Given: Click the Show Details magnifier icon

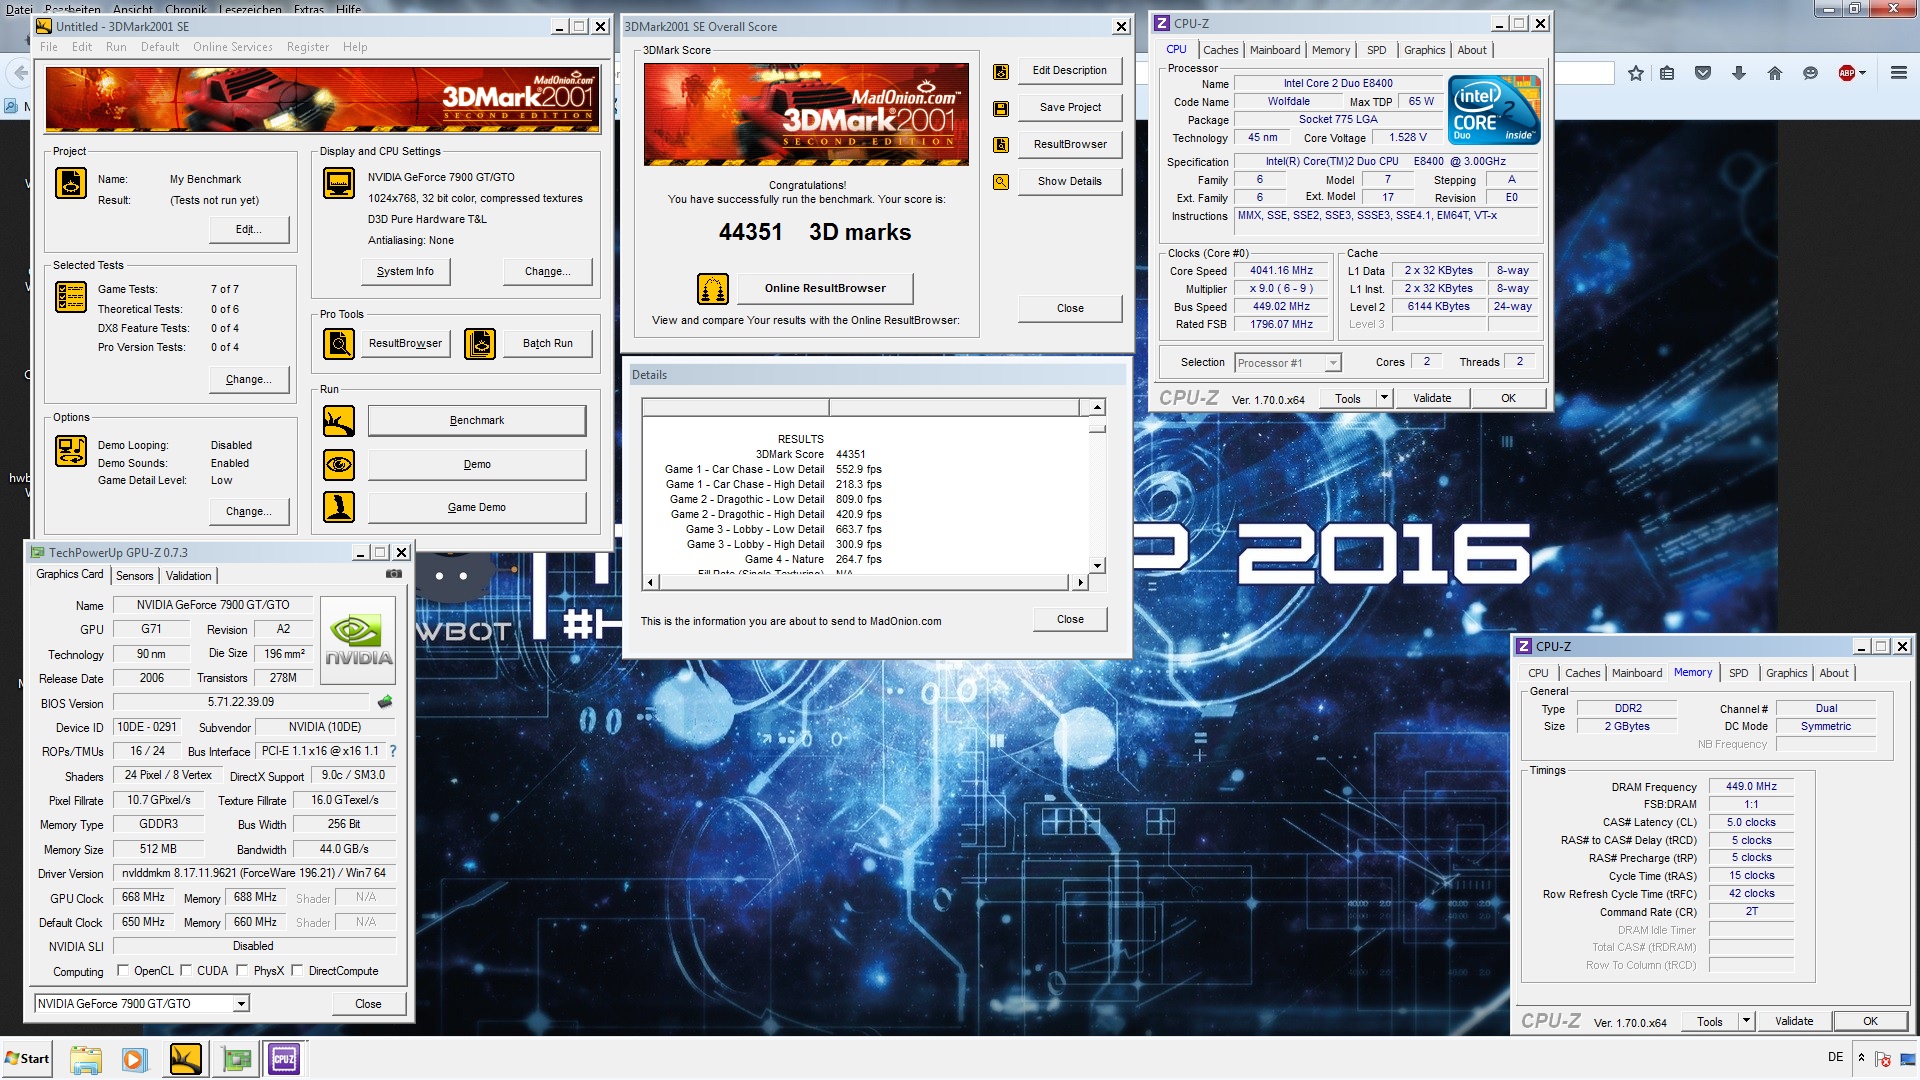Looking at the screenshot, I should [1000, 182].
